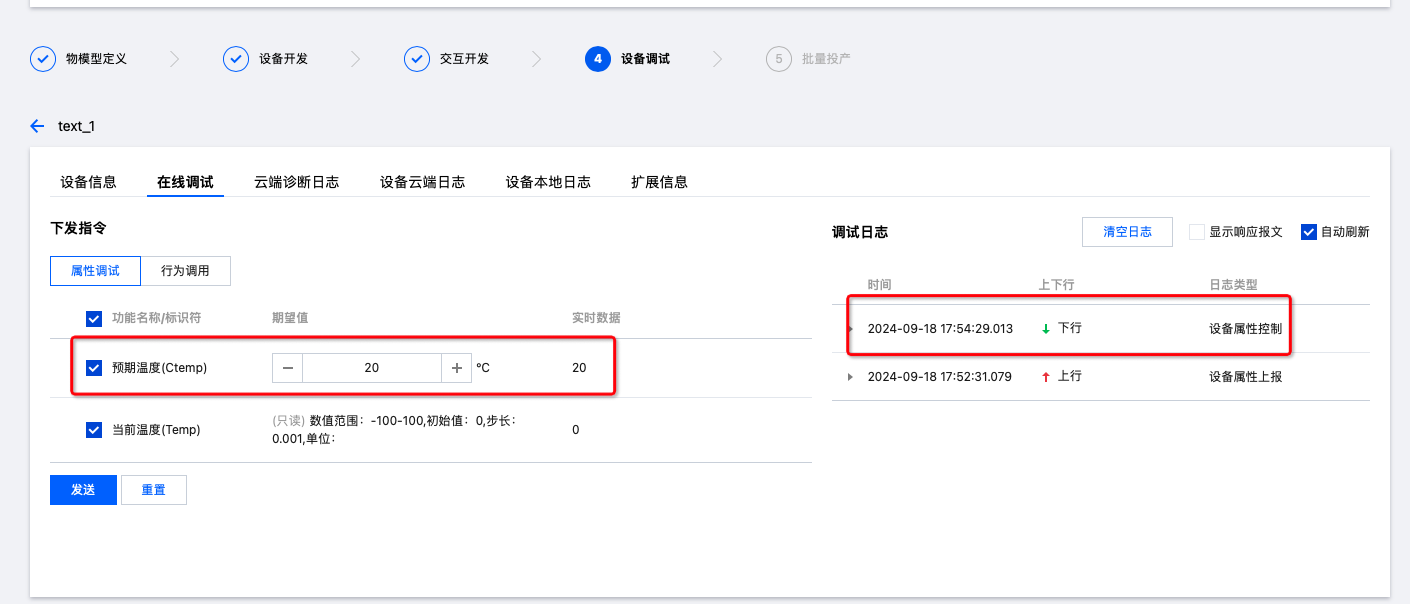Click step 5 批量投产 circle icon
1410x604 pixels.
point(779,59)
